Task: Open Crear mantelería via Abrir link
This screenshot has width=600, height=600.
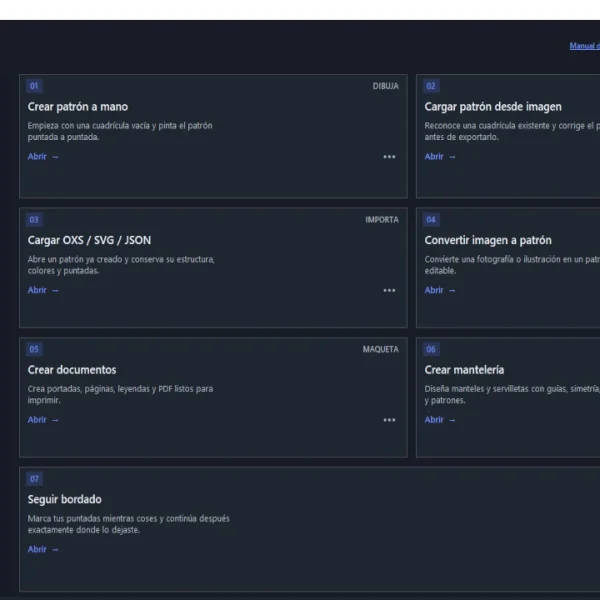Action: [x=440, y=420]
